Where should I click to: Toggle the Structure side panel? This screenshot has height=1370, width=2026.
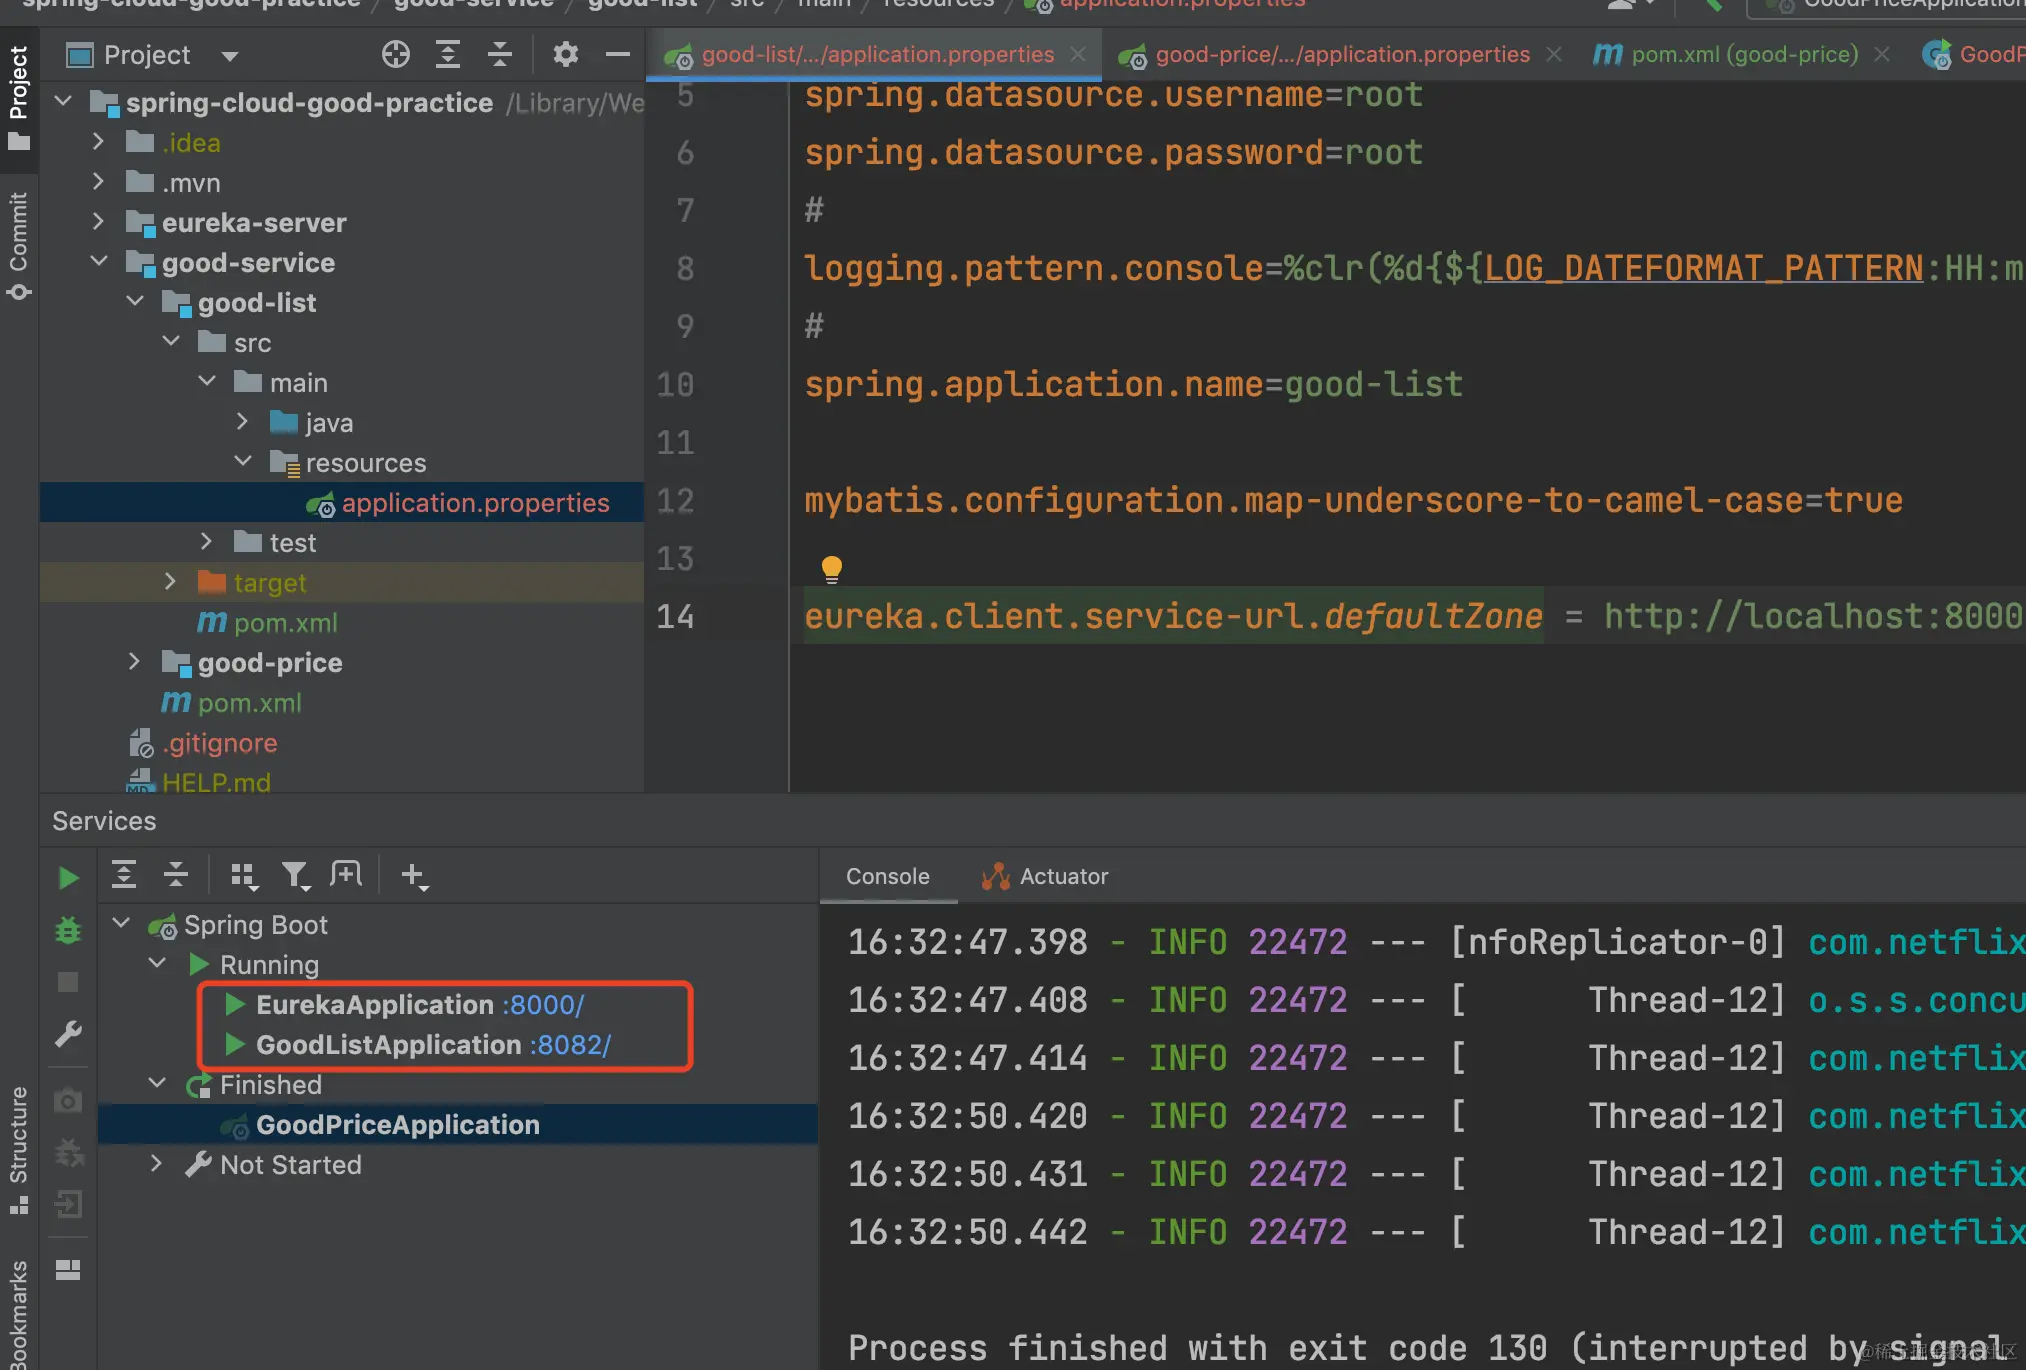18,1148
